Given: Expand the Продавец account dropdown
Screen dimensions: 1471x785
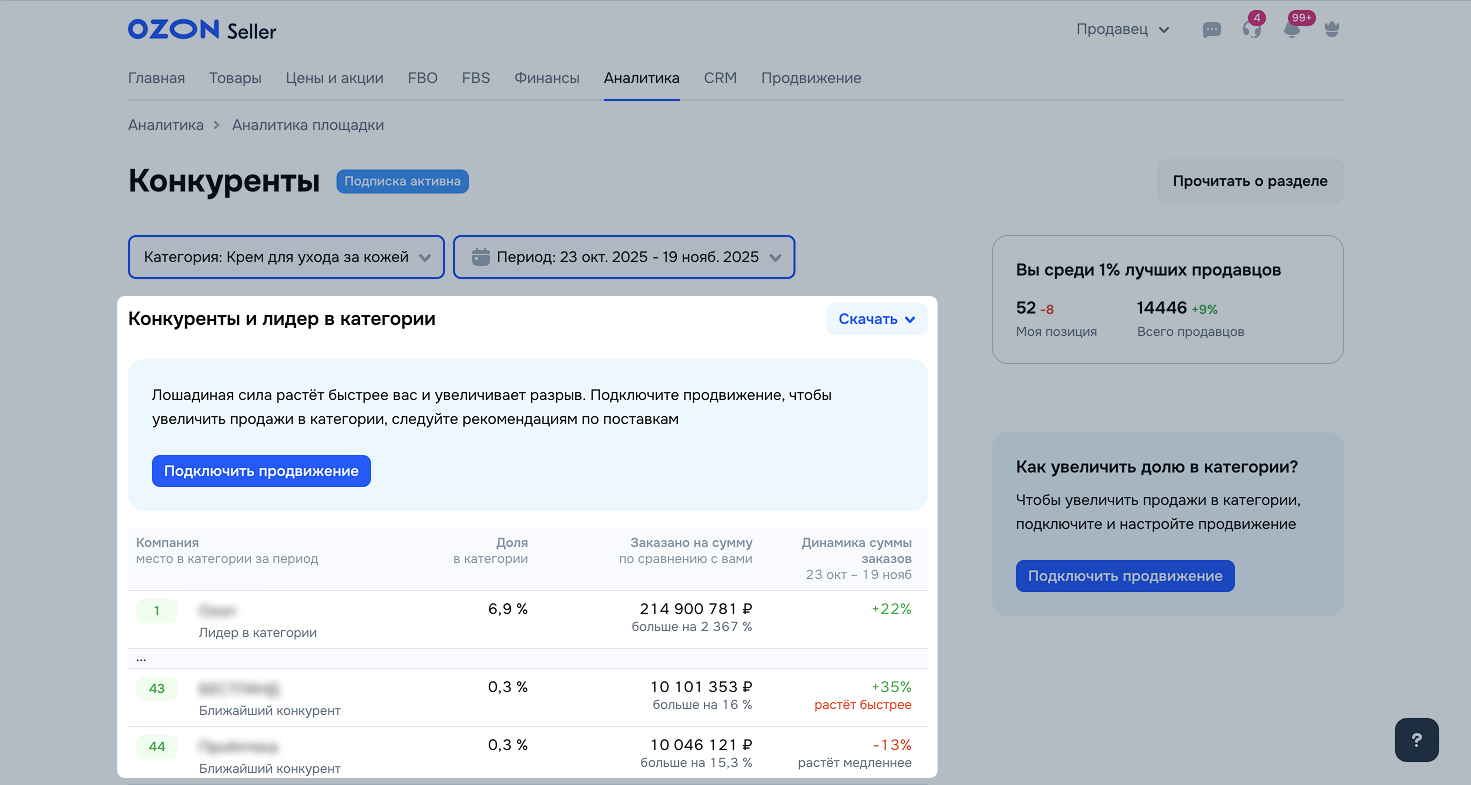Looking at the screenshot, I should [x=1122, y=30].
